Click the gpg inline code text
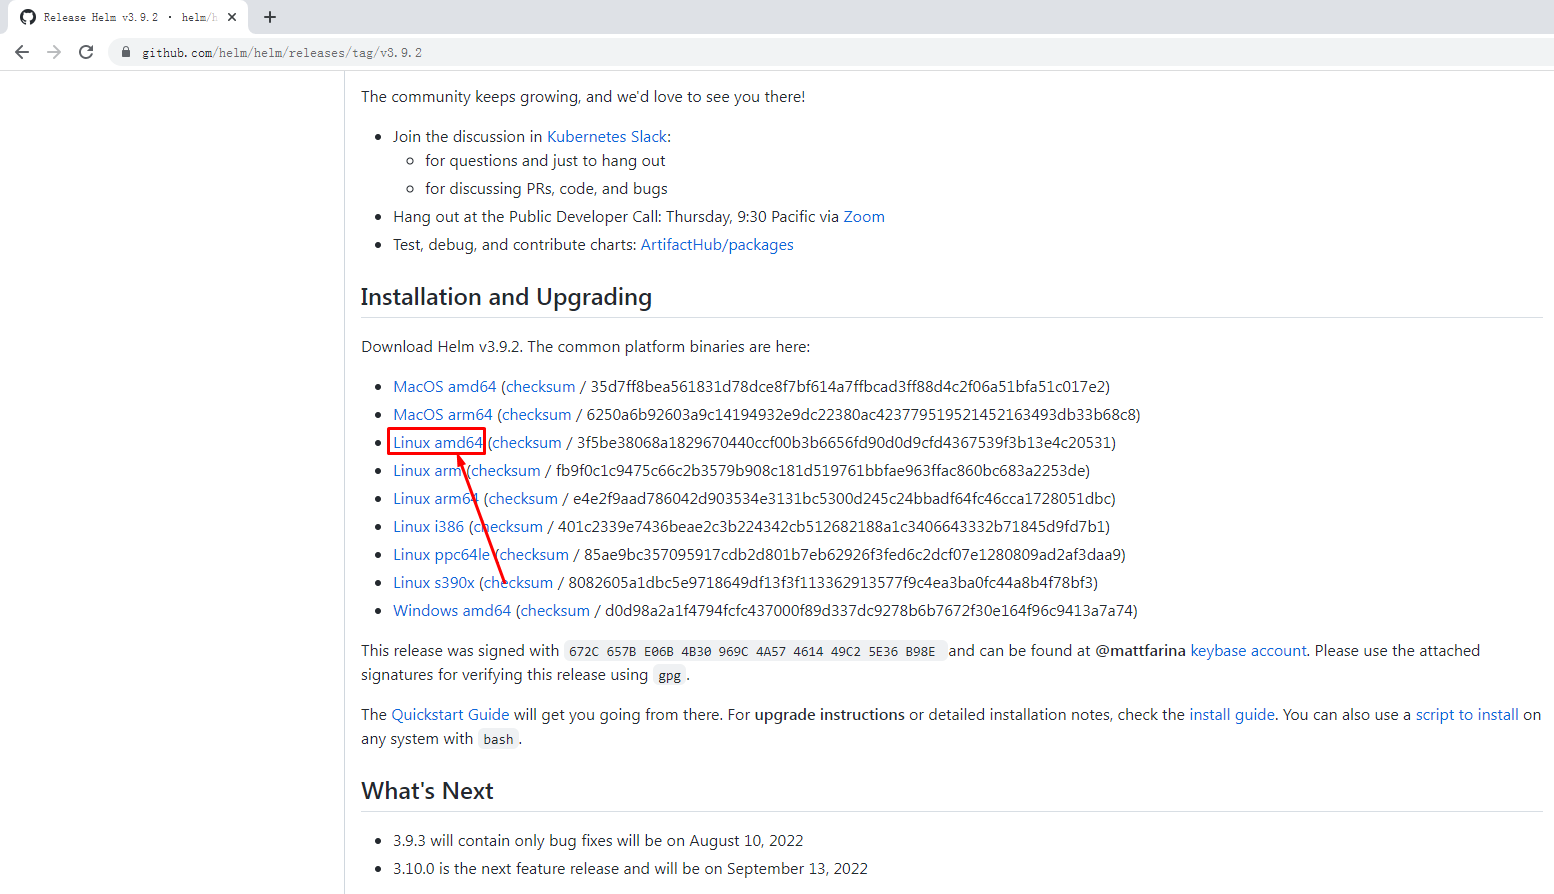Viewport: 1554px width, 894px height. [x=669, y=676]
